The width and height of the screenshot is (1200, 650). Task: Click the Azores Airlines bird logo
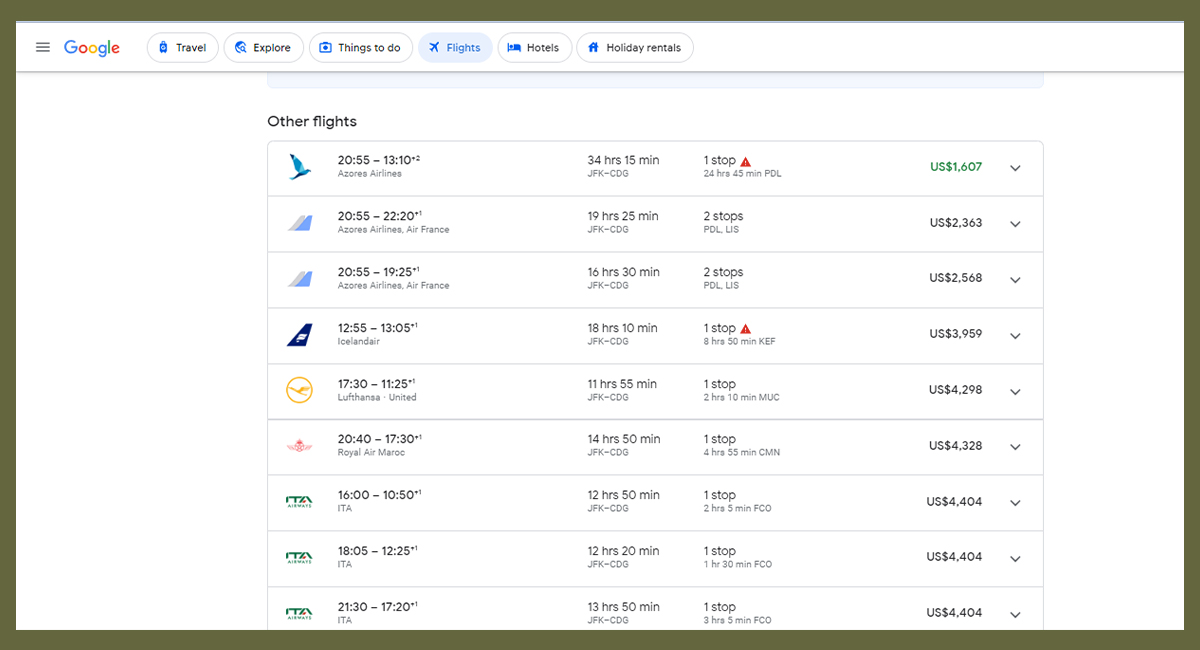point(299,167)
